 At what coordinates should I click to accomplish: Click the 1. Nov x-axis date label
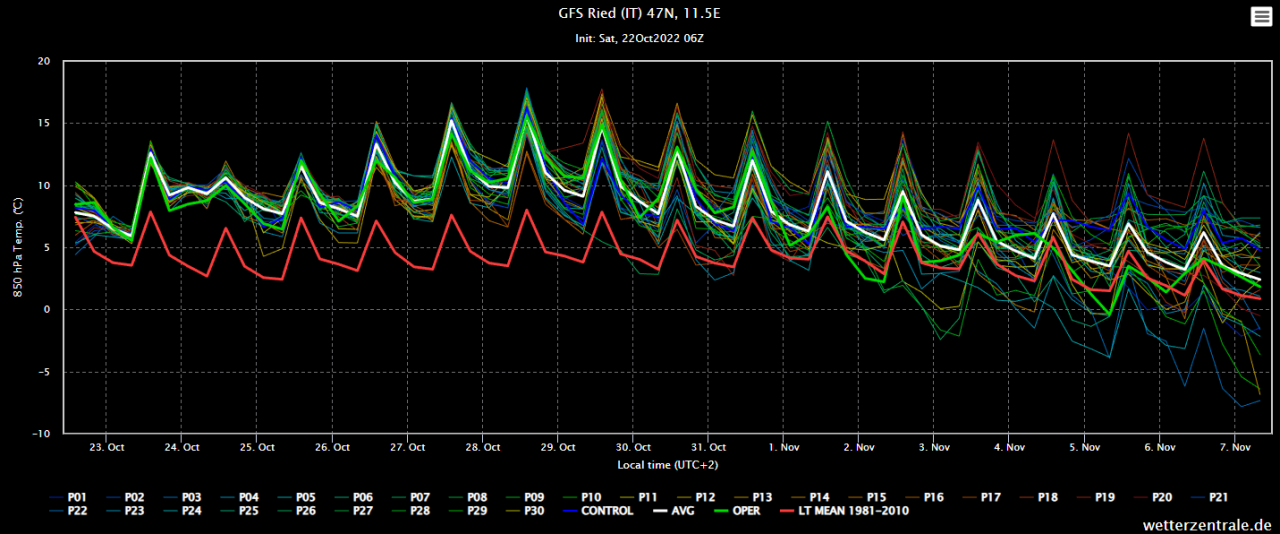783,447
